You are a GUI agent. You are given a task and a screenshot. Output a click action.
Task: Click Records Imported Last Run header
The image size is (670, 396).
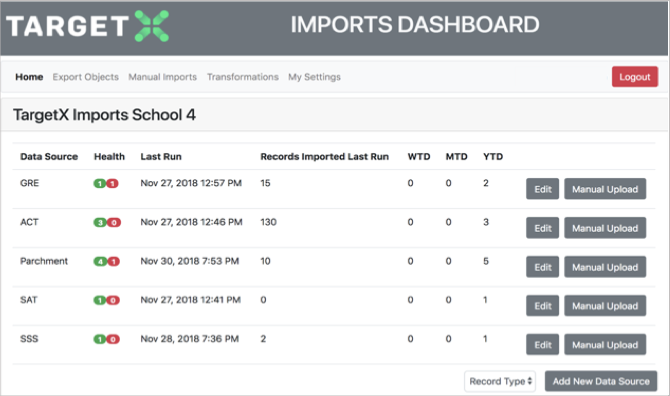(x=325, y=157)
